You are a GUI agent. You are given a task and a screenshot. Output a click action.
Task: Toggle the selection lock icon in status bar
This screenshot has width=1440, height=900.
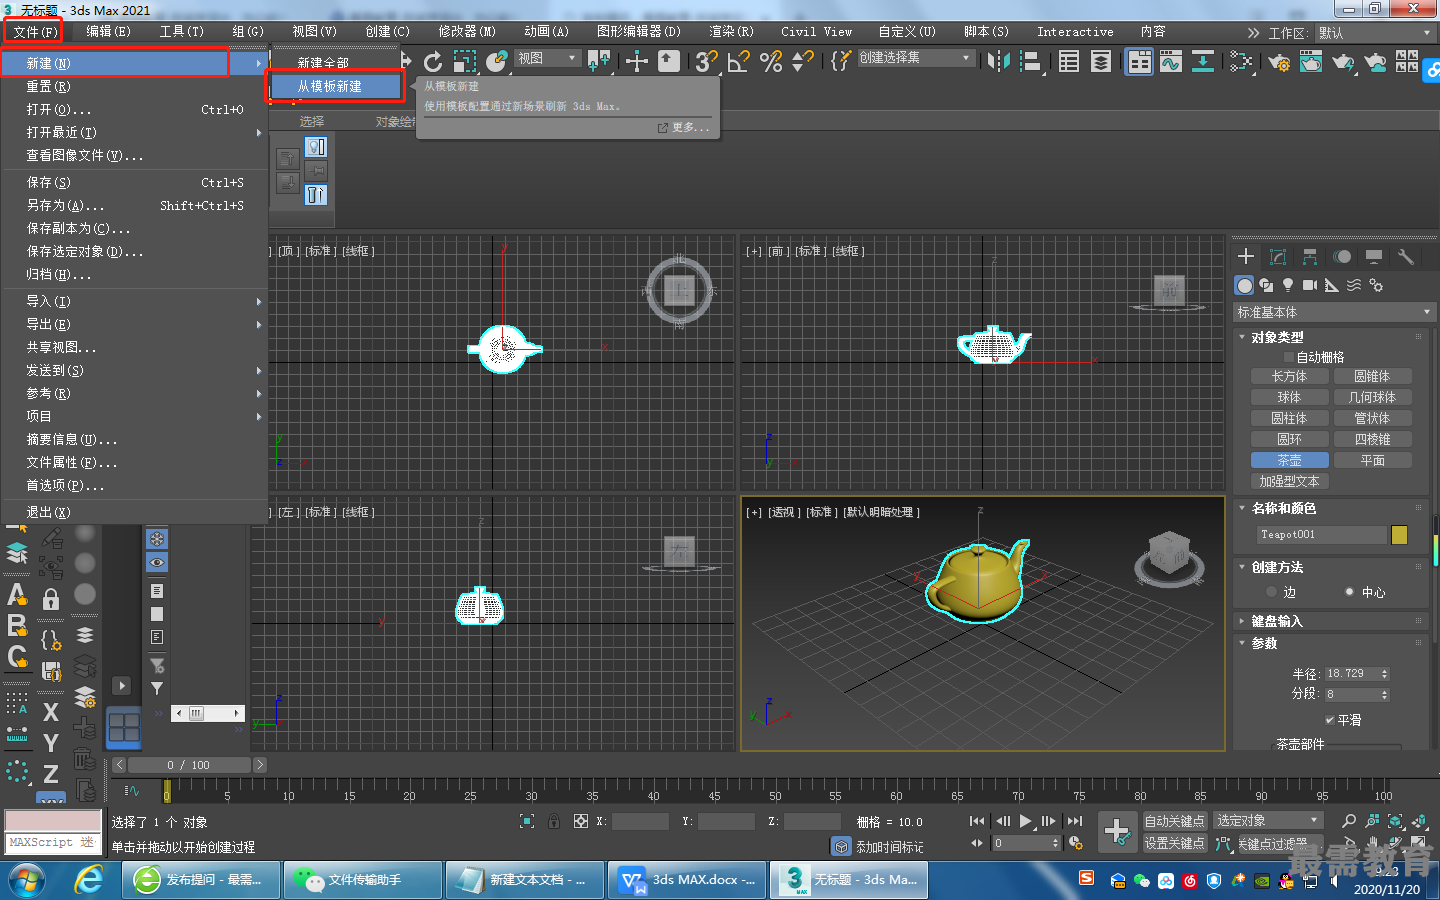[x=554, y=821]
